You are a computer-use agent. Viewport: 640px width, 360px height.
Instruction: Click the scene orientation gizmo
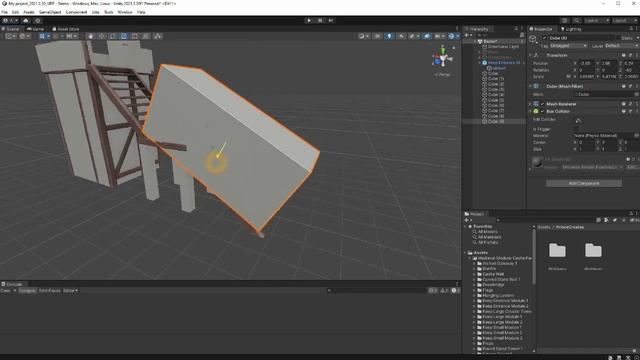442,58
